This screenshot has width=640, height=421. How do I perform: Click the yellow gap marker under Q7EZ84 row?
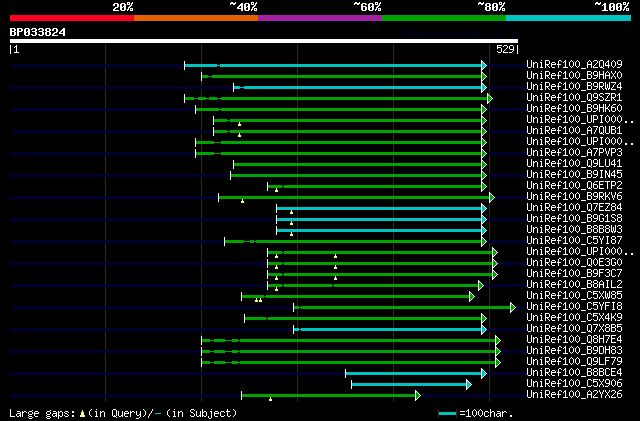[x=291, y=212]
